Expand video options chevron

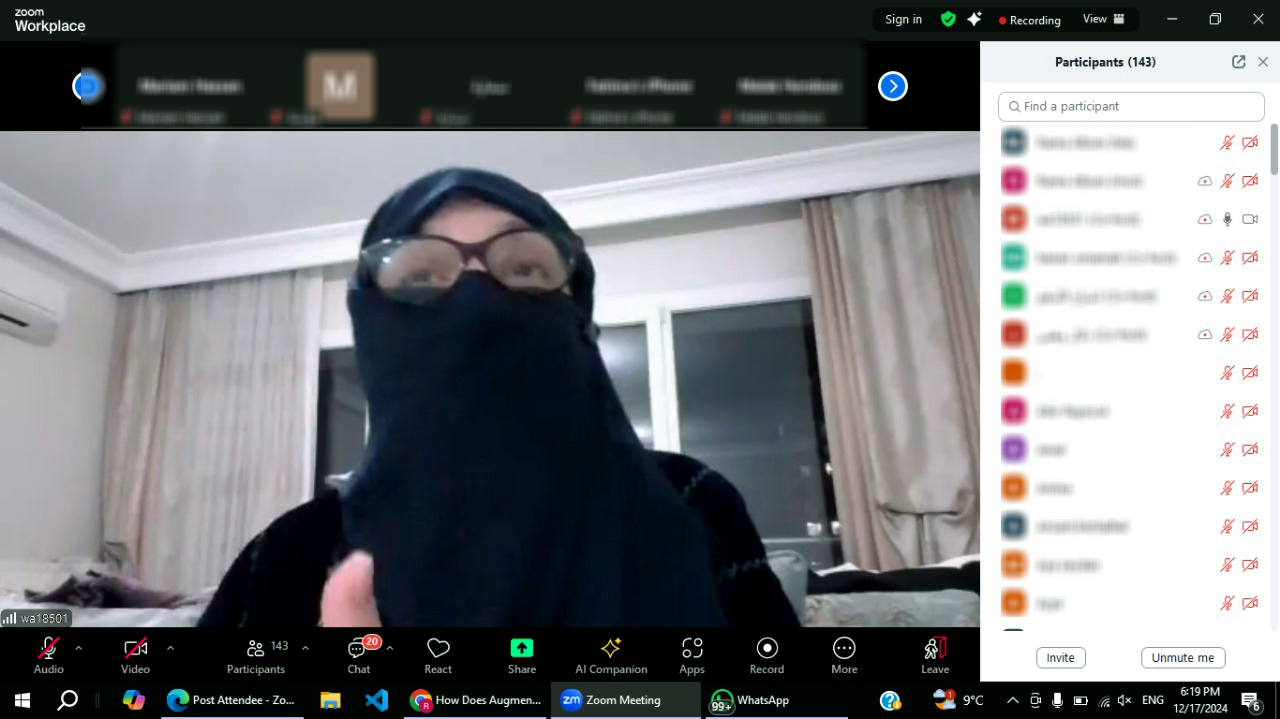[170, 648]
